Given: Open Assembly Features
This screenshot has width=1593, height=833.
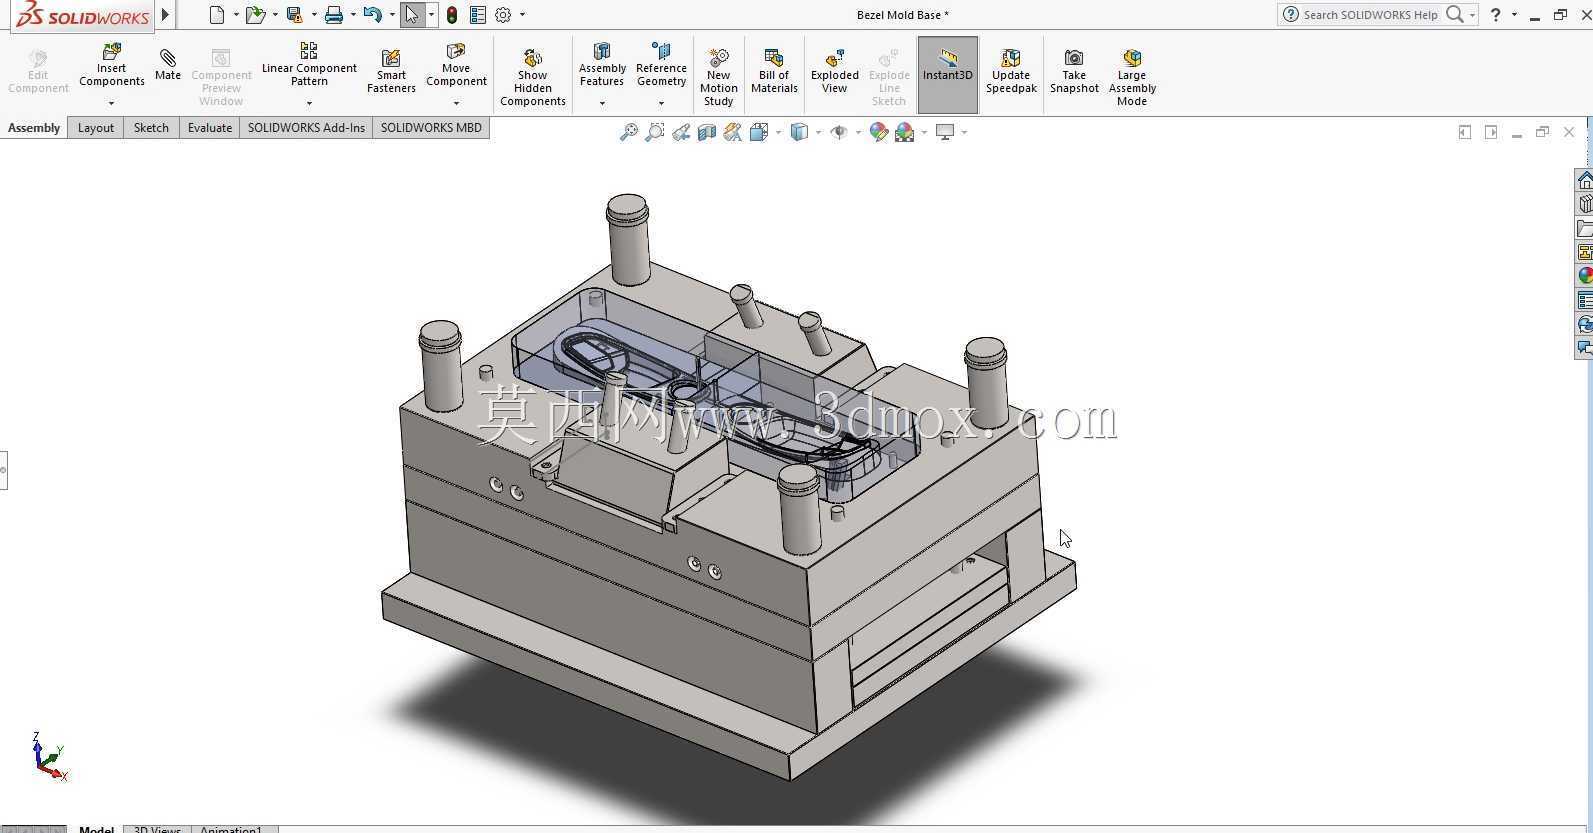Looking at the screenshot, I should (x=602, y=66).
